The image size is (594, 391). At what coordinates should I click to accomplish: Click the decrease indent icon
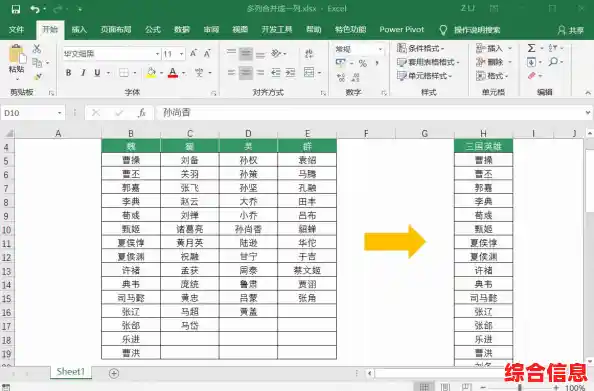pyautogui.click(x=276, y=72)
